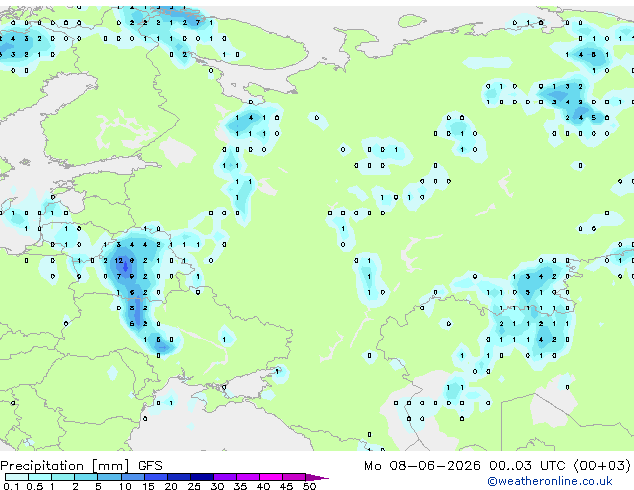The height and width of the screenshot is (490, 634).
Task: Click the legend swatch between 5 and 10
Action: click(110, 477)
